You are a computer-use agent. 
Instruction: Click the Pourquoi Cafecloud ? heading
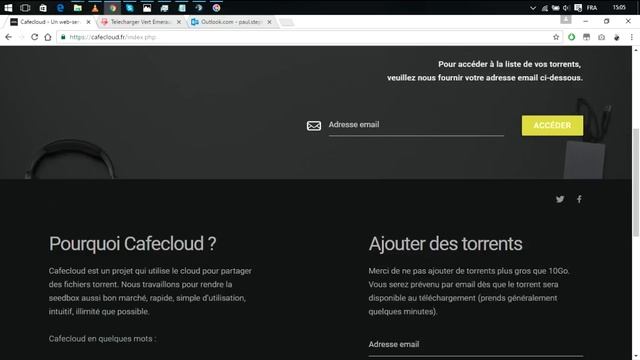click(x=133, y=244)
